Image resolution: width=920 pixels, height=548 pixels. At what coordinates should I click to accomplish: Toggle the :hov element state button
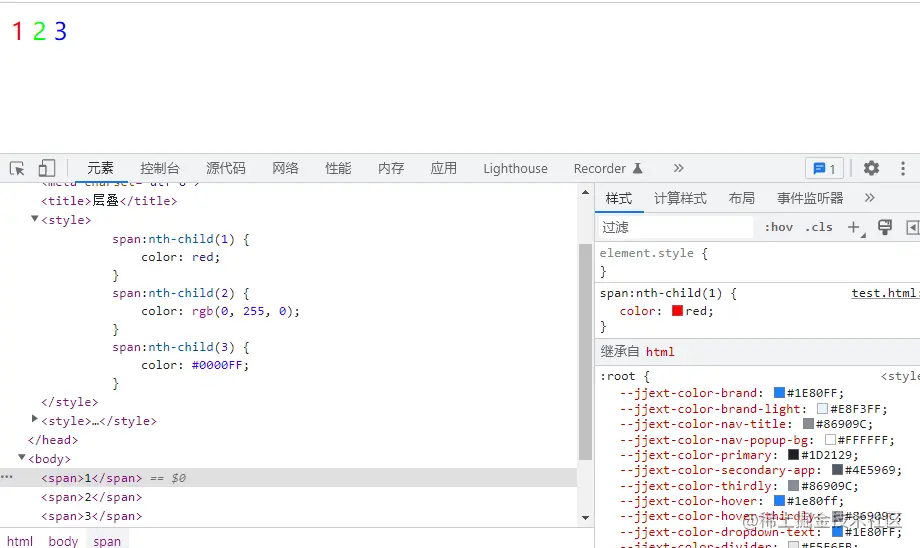point(779,227)
